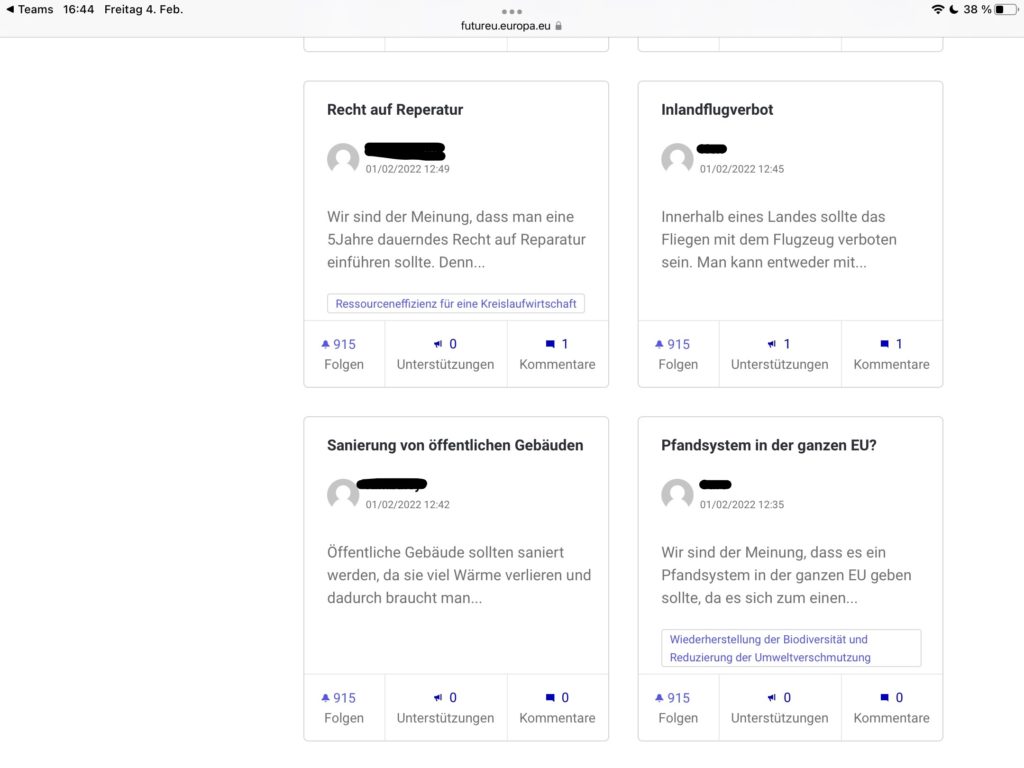Image resolution: width=1024 pixels, height=768 pixels.
Task: Click megaphone icon on Sanierung von öffentlichen Gebäuden card
Action: (438, 698)
